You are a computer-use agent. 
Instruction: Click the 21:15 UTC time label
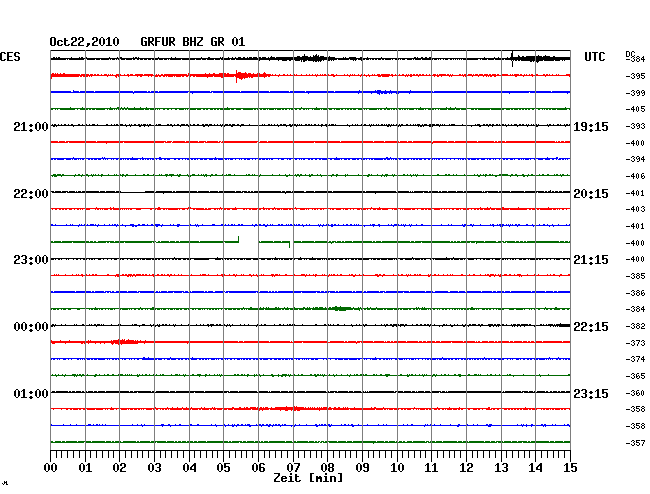tap(591, 260)
